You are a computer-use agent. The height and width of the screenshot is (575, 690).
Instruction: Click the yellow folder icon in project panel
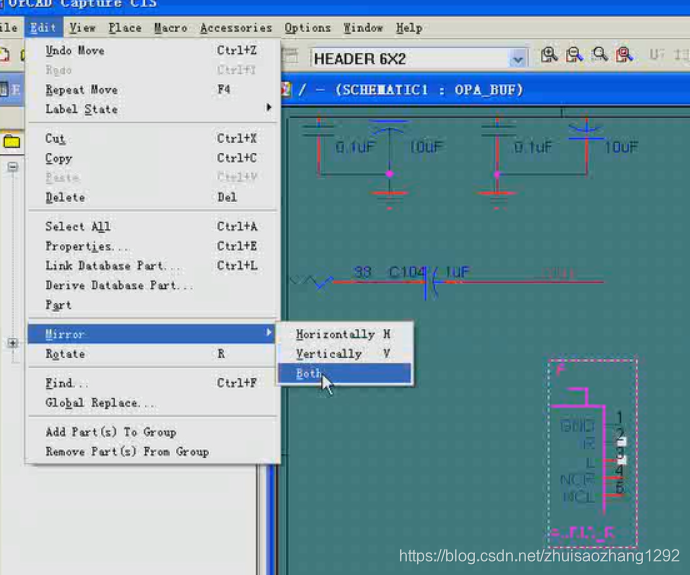tap(11, 142)
